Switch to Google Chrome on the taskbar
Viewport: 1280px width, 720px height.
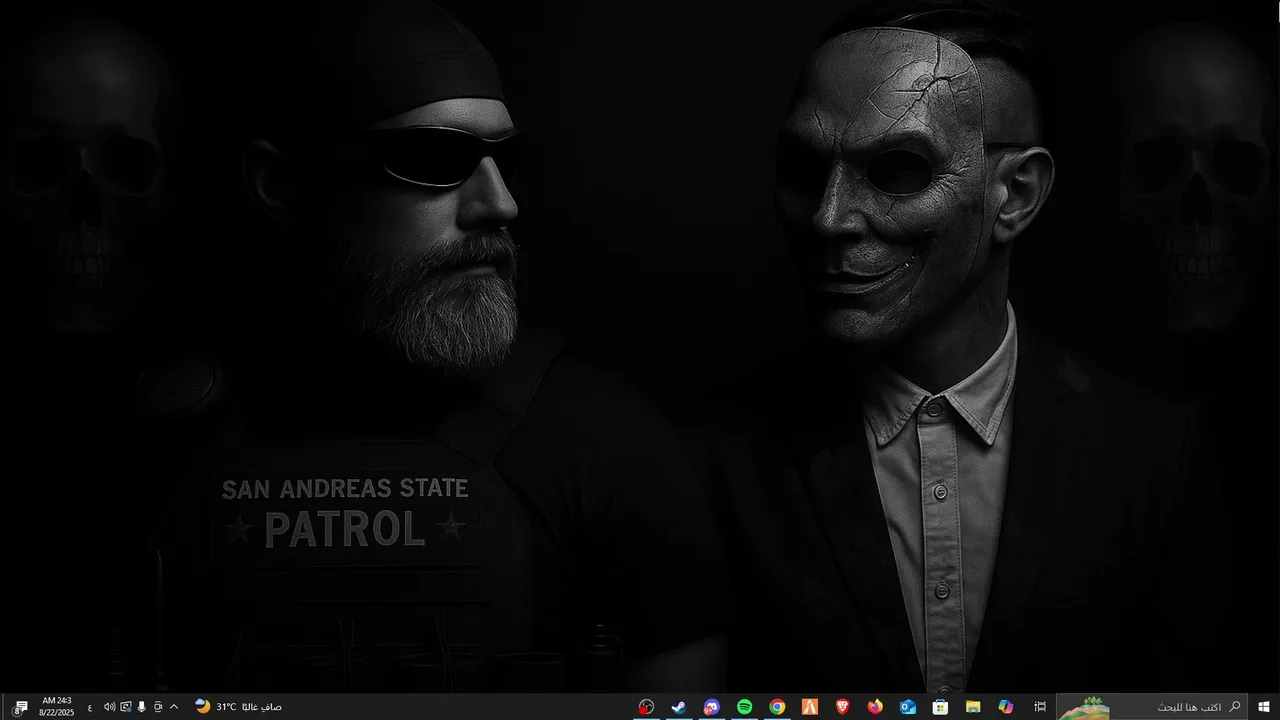777,707
